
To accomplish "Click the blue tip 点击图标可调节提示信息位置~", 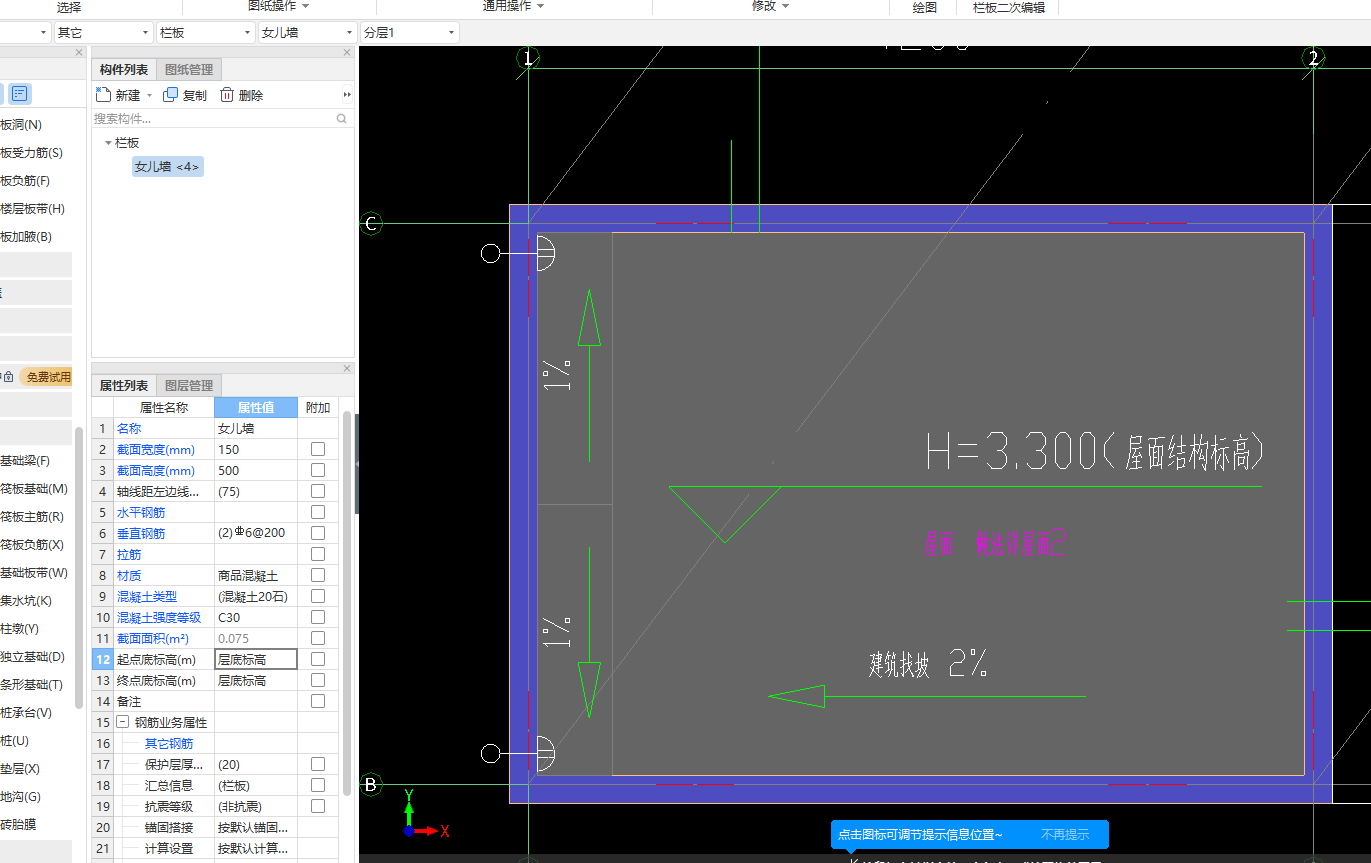I will 919,834.
